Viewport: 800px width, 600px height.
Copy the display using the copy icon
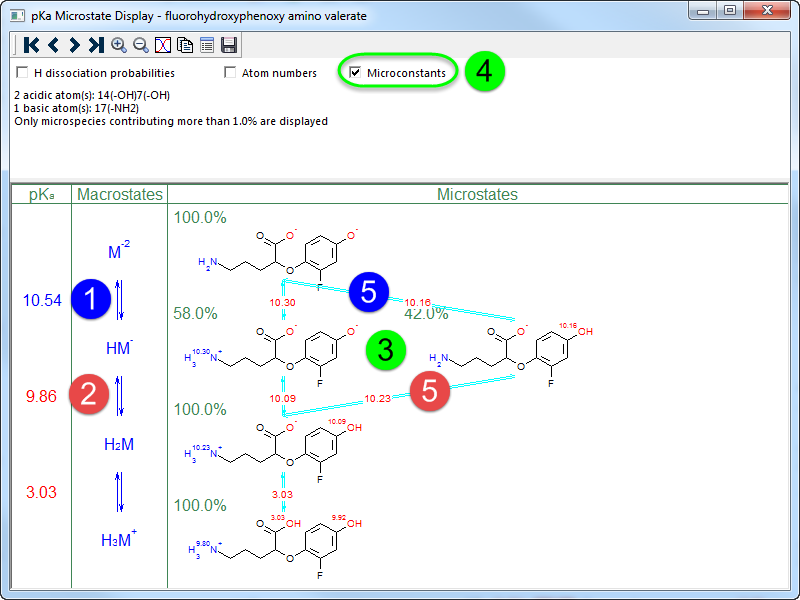(x=185, y=45)
